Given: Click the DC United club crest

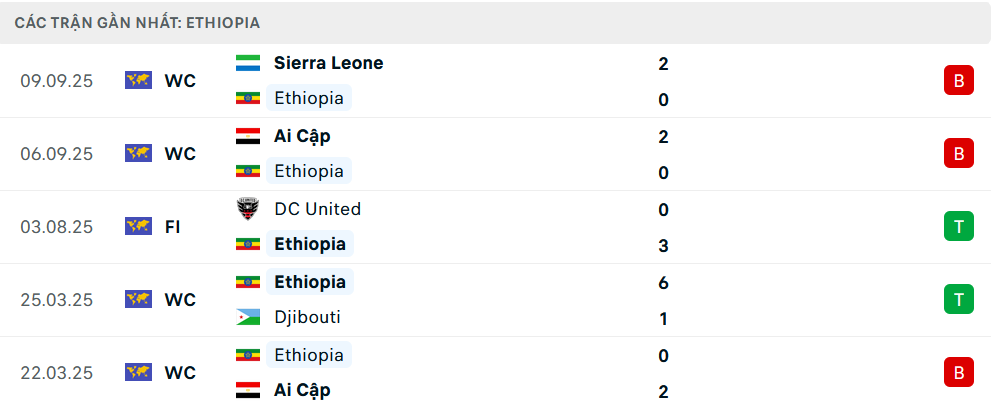Looking at the screenshot, I should point(247,209).
